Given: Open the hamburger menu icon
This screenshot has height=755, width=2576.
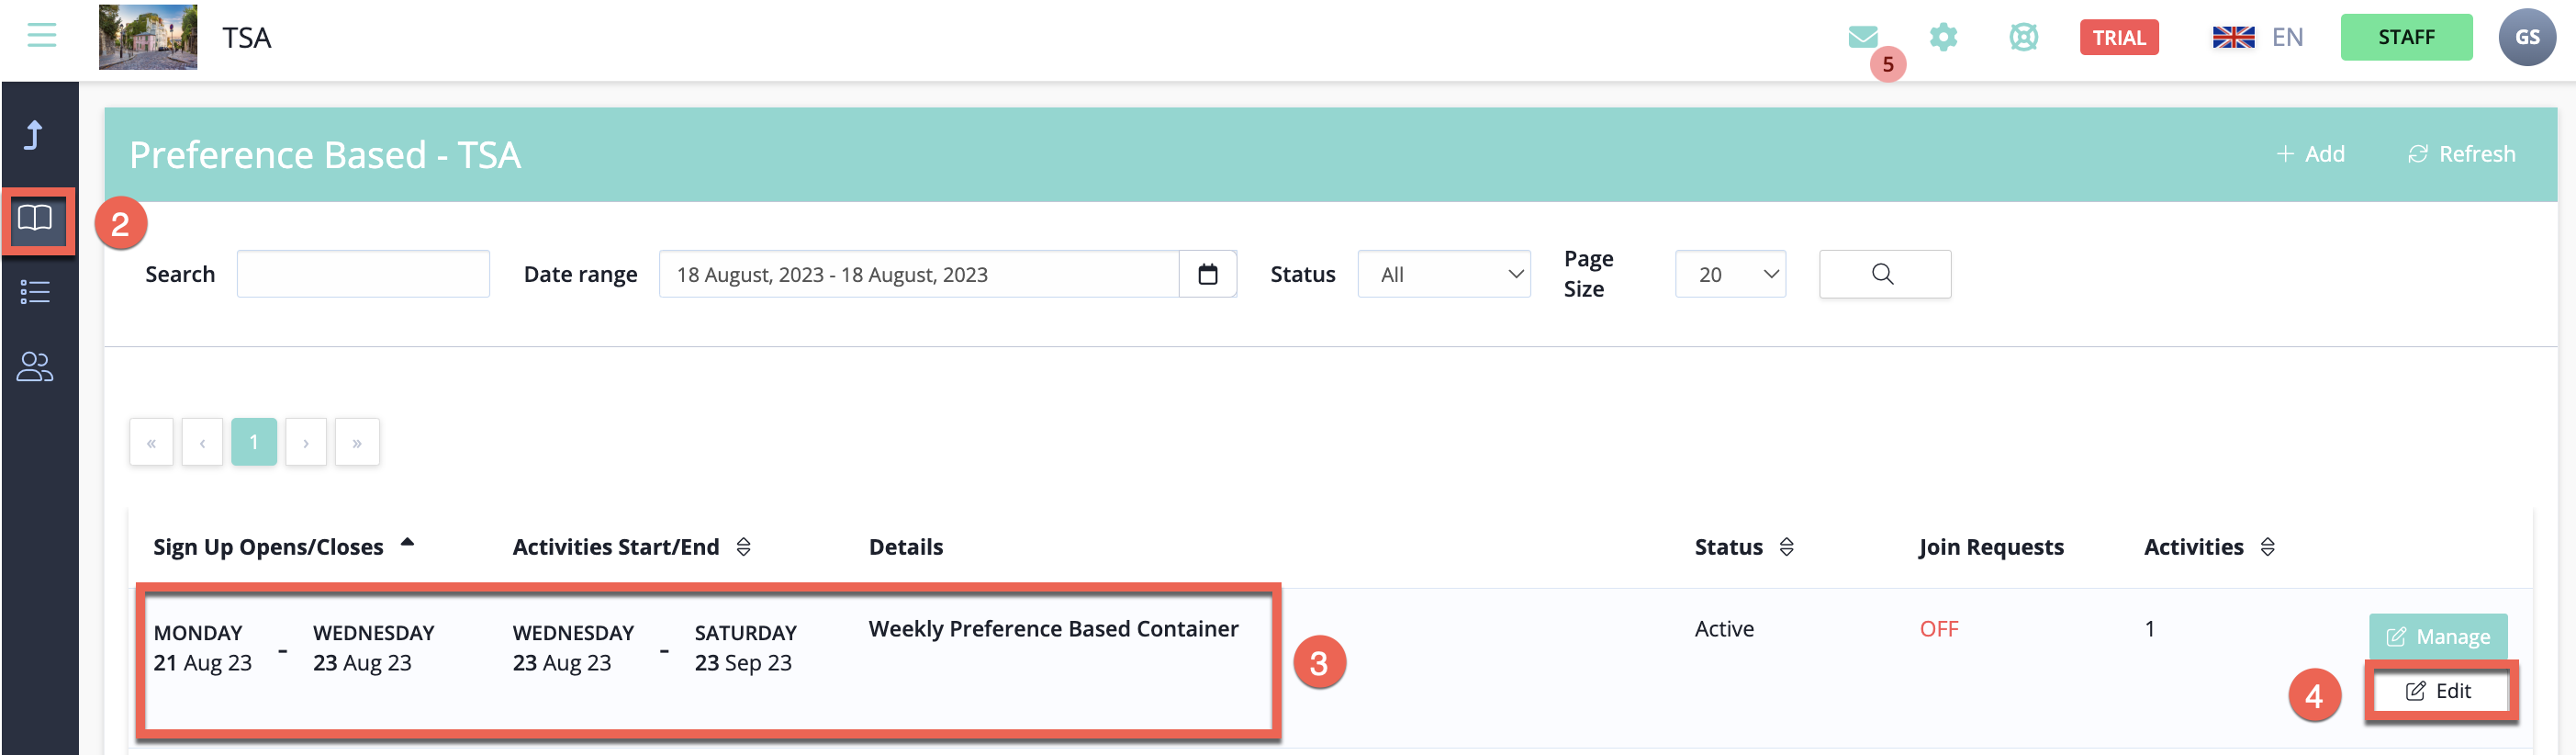Looking at the screenshot, I should coord(41,36).
